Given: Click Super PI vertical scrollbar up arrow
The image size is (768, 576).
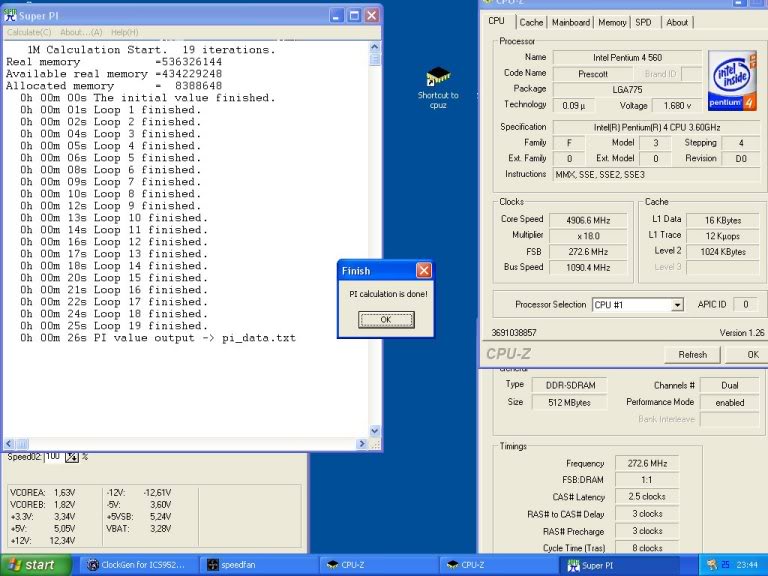Looking at the screenshot, I should click(375, 47).
